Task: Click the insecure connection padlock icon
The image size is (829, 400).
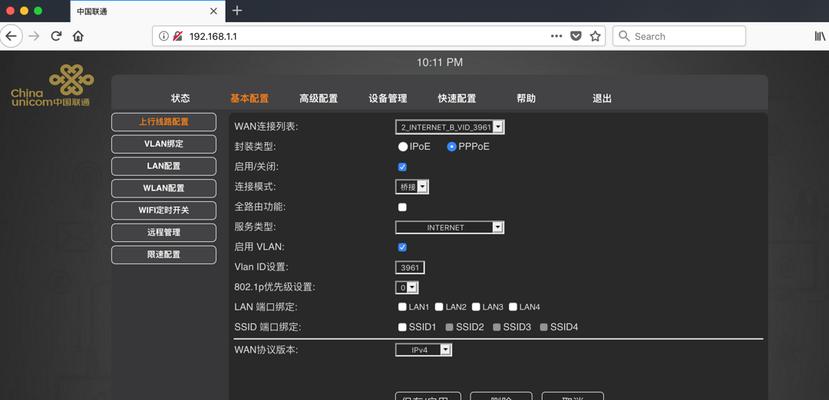Action: pos(178,36)
